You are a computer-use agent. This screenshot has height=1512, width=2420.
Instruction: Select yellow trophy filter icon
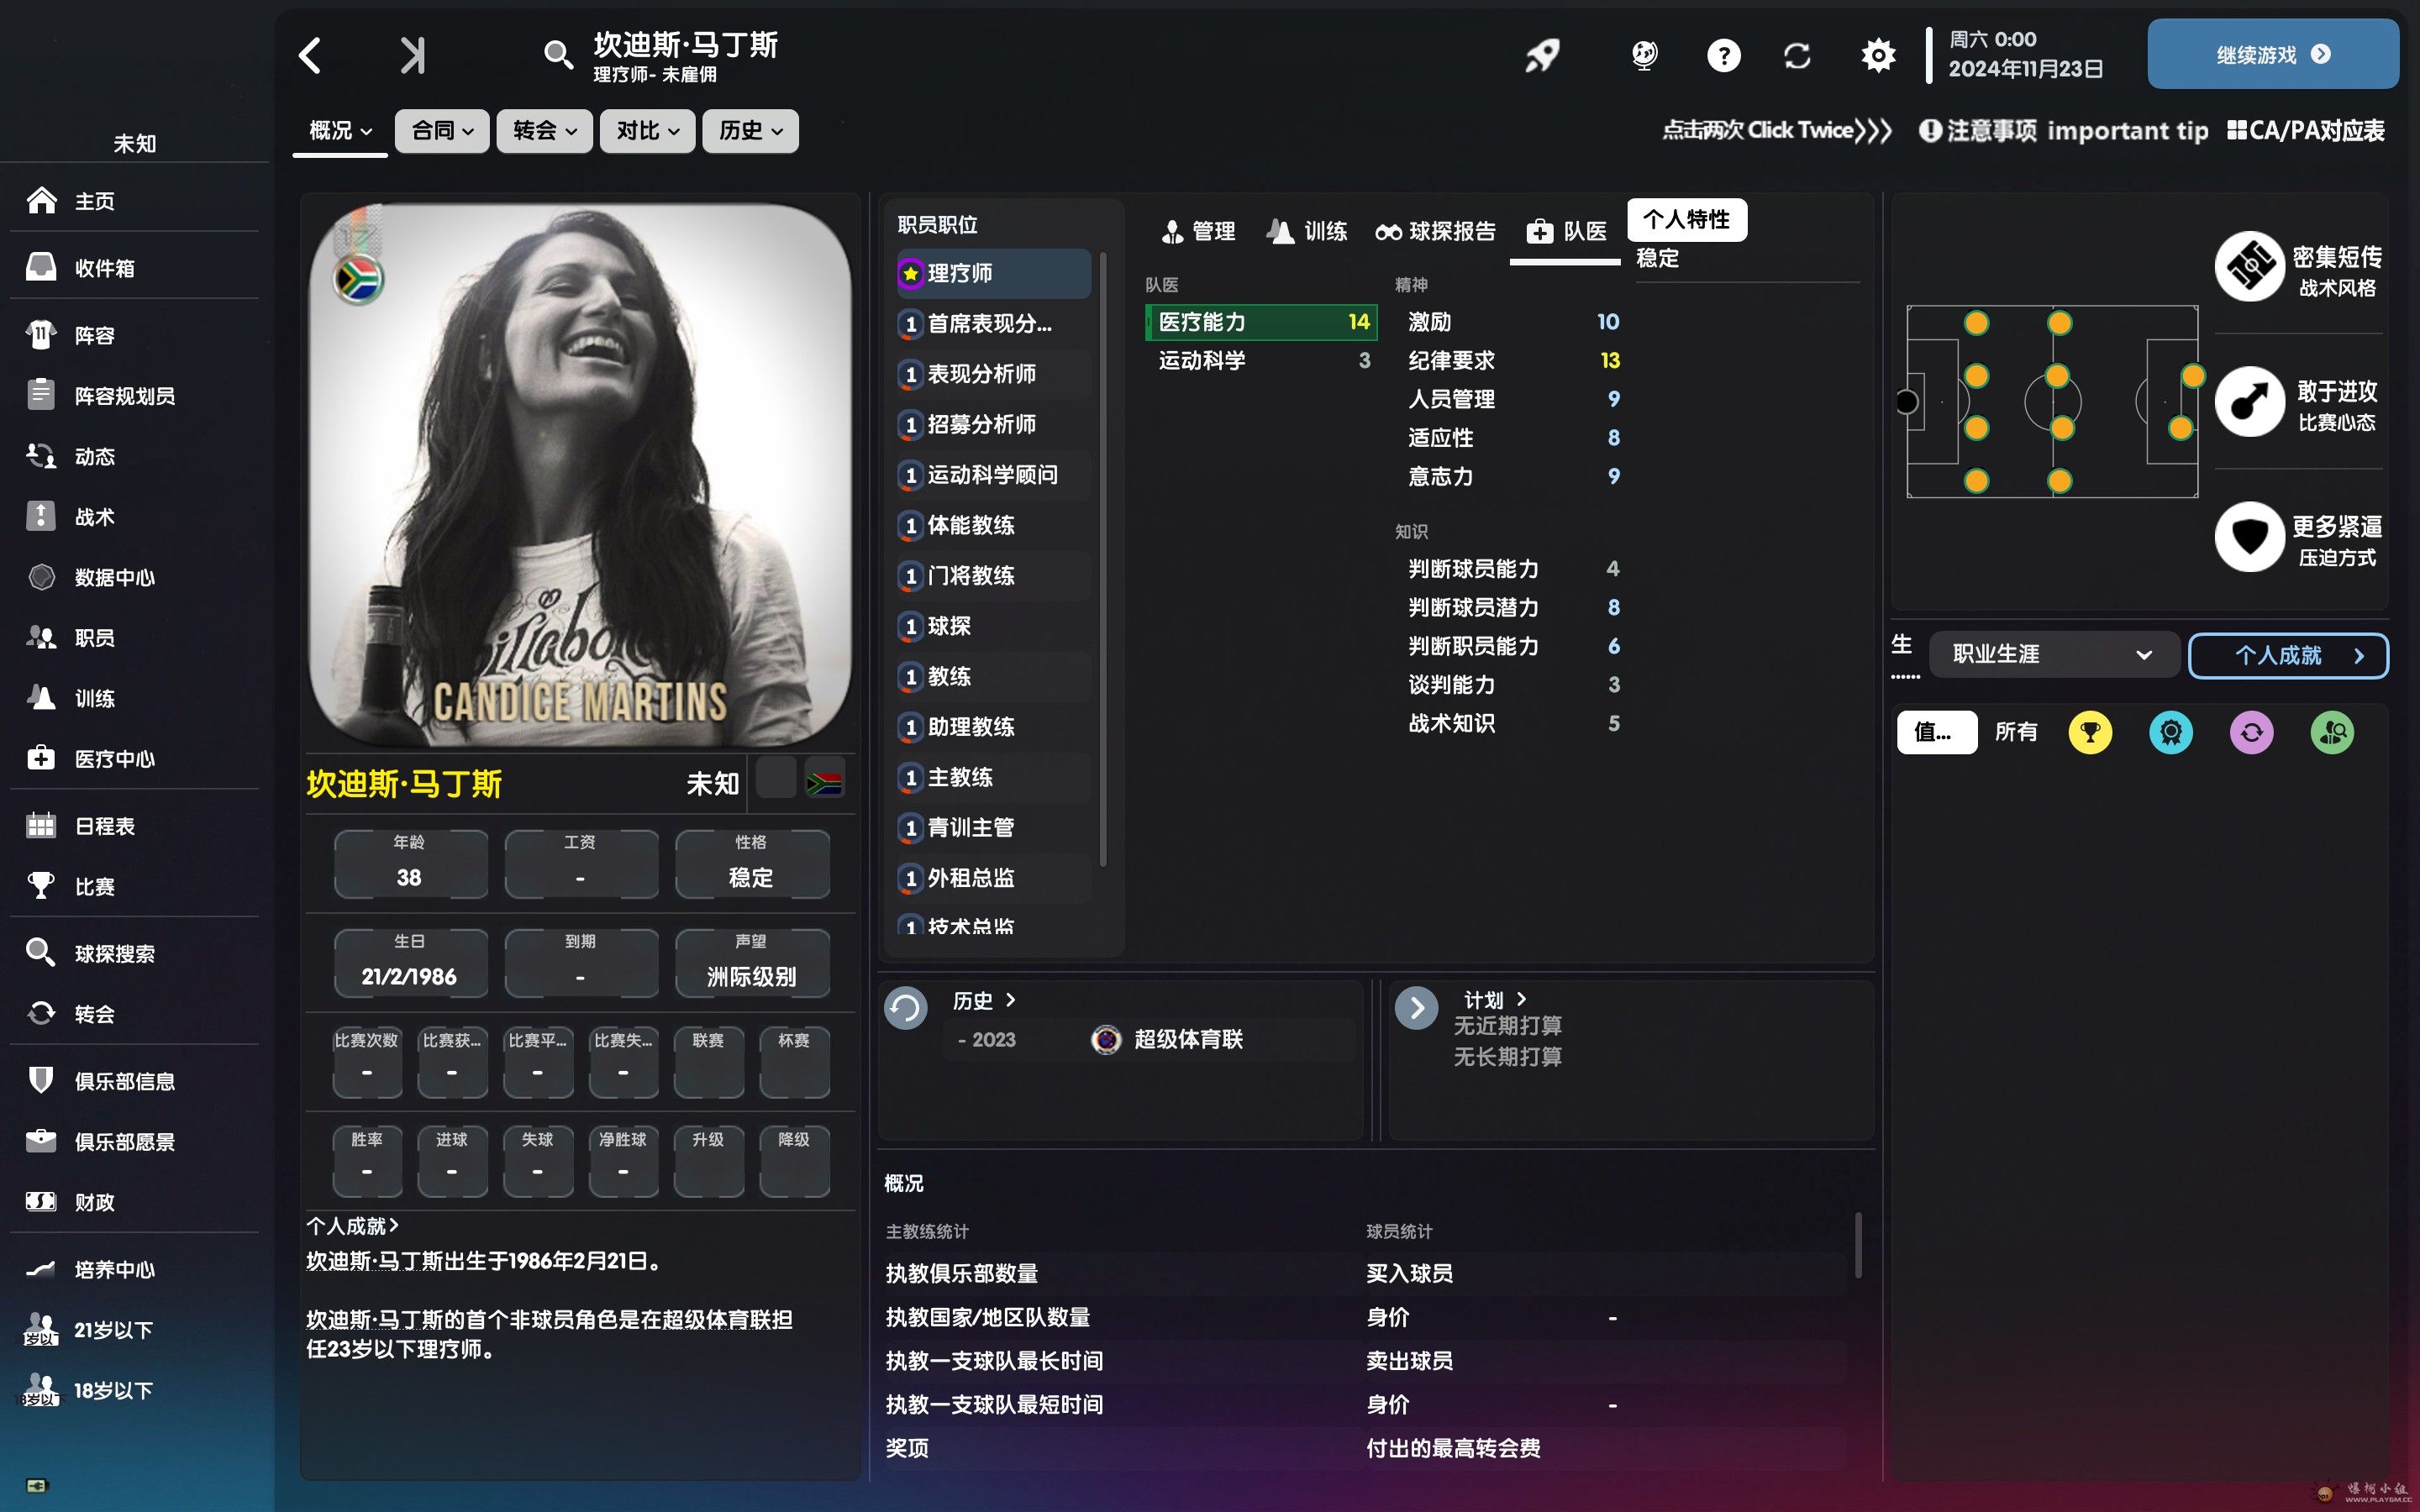(2089, 732)
